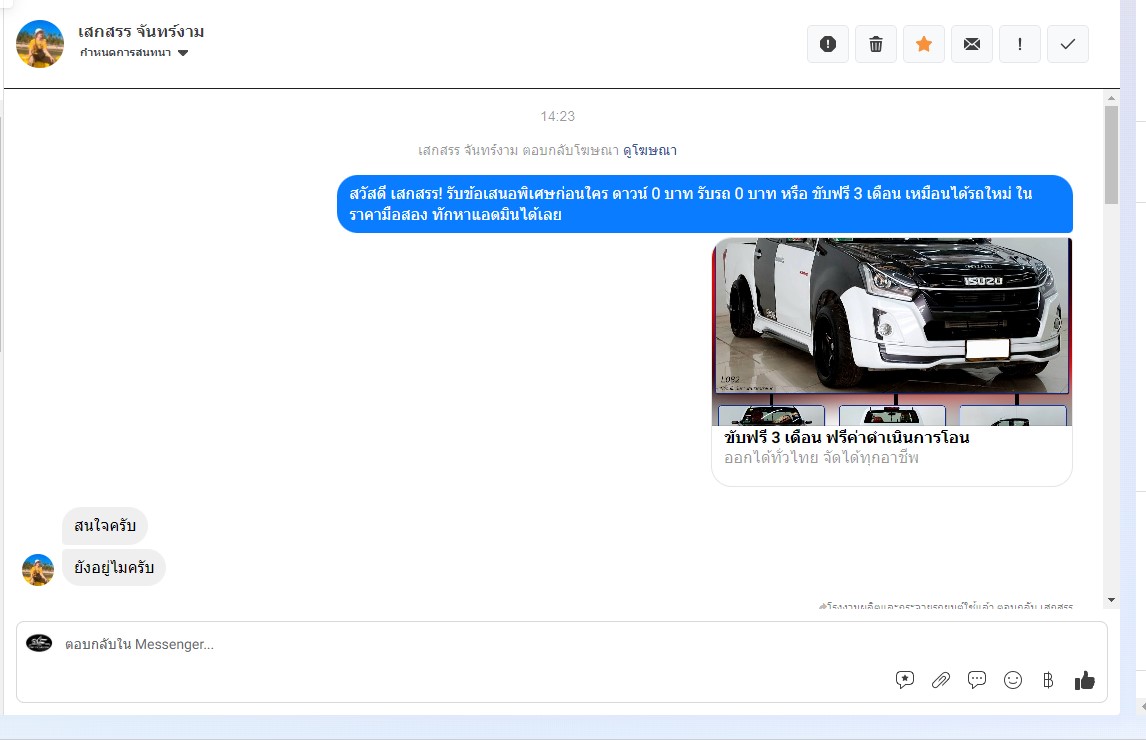This screenshot has width=1146, height=740.
Task: Send a thumbs-up like
Action: coord(1085,680)
